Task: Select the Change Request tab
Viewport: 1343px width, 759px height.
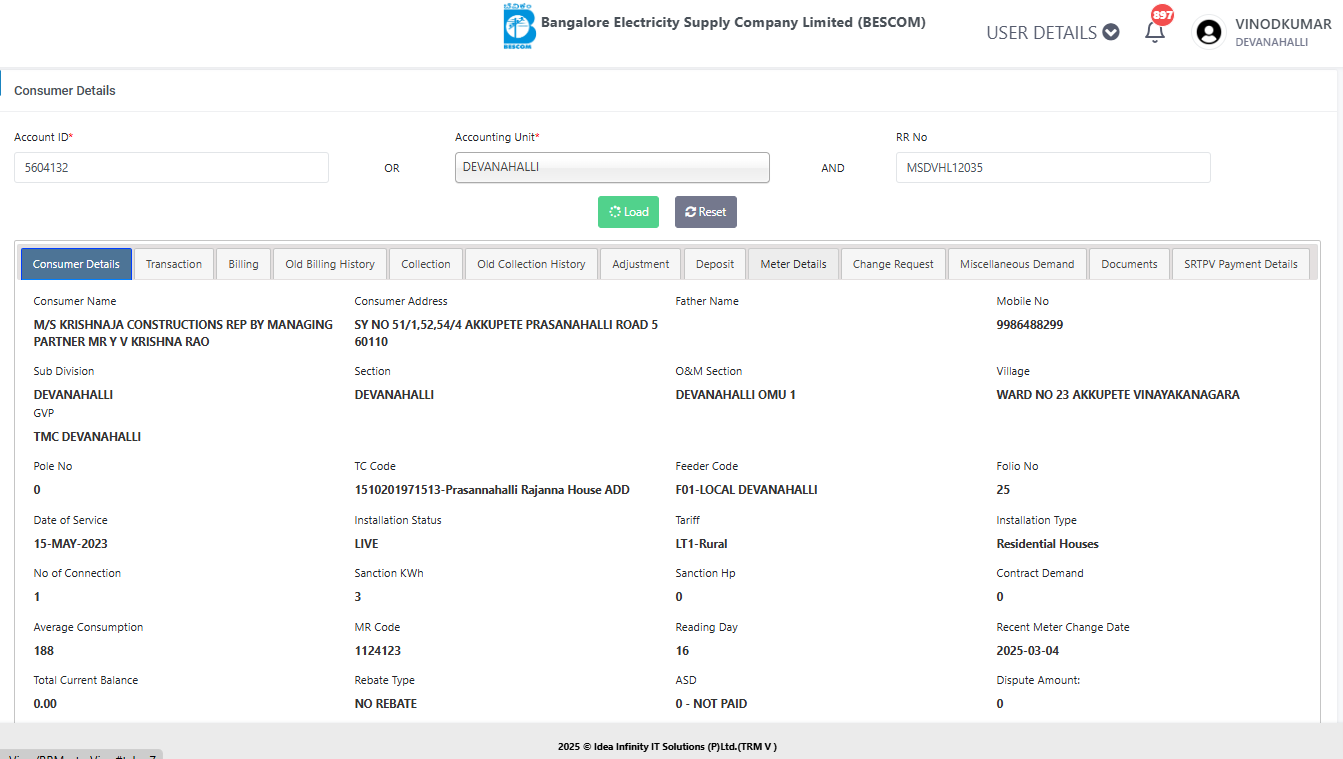Action: [x=893, y=264]
